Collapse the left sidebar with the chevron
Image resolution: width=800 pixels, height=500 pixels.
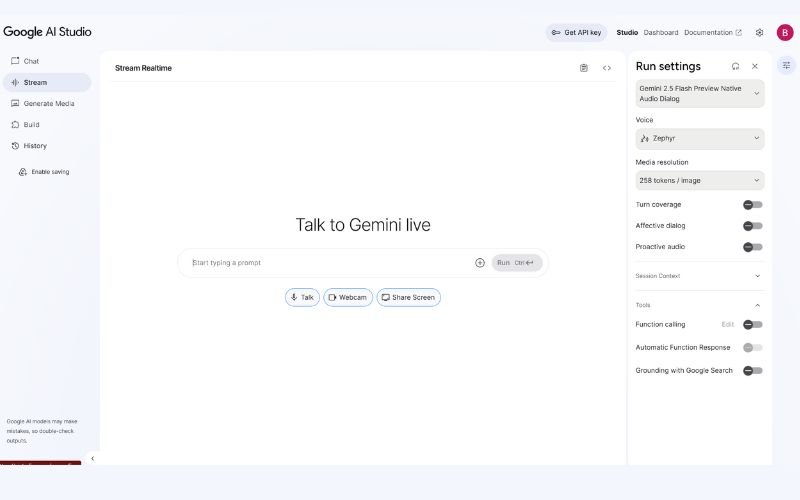(x=92, y=459)
